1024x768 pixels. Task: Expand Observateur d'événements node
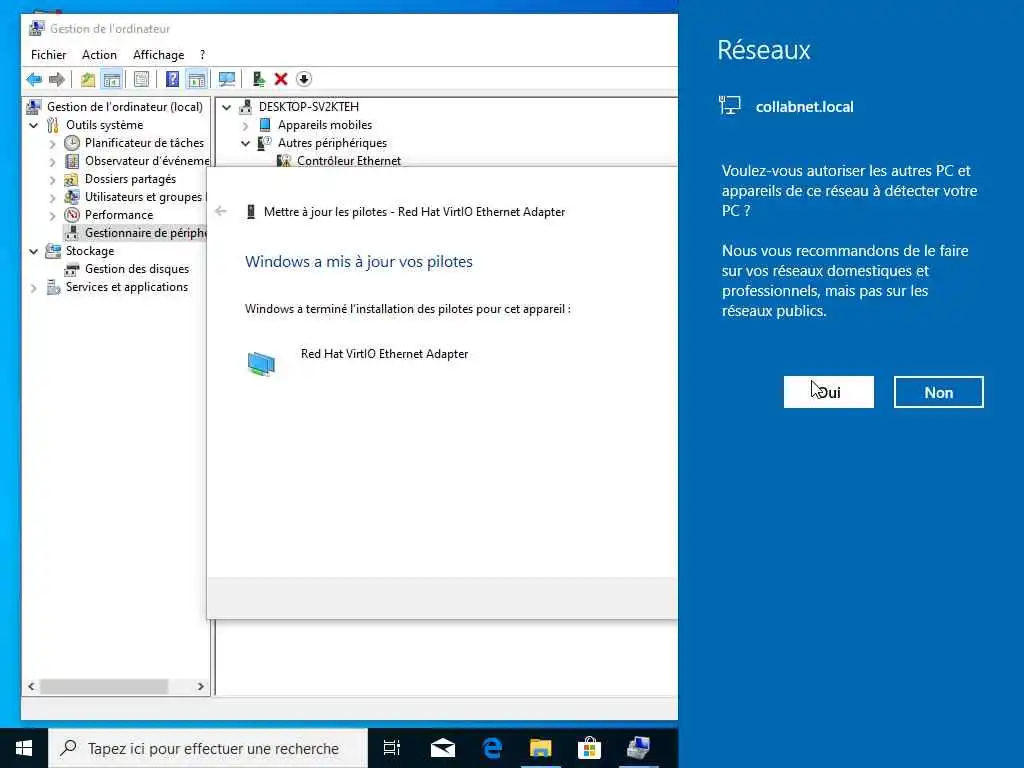[x=52, y=161]
